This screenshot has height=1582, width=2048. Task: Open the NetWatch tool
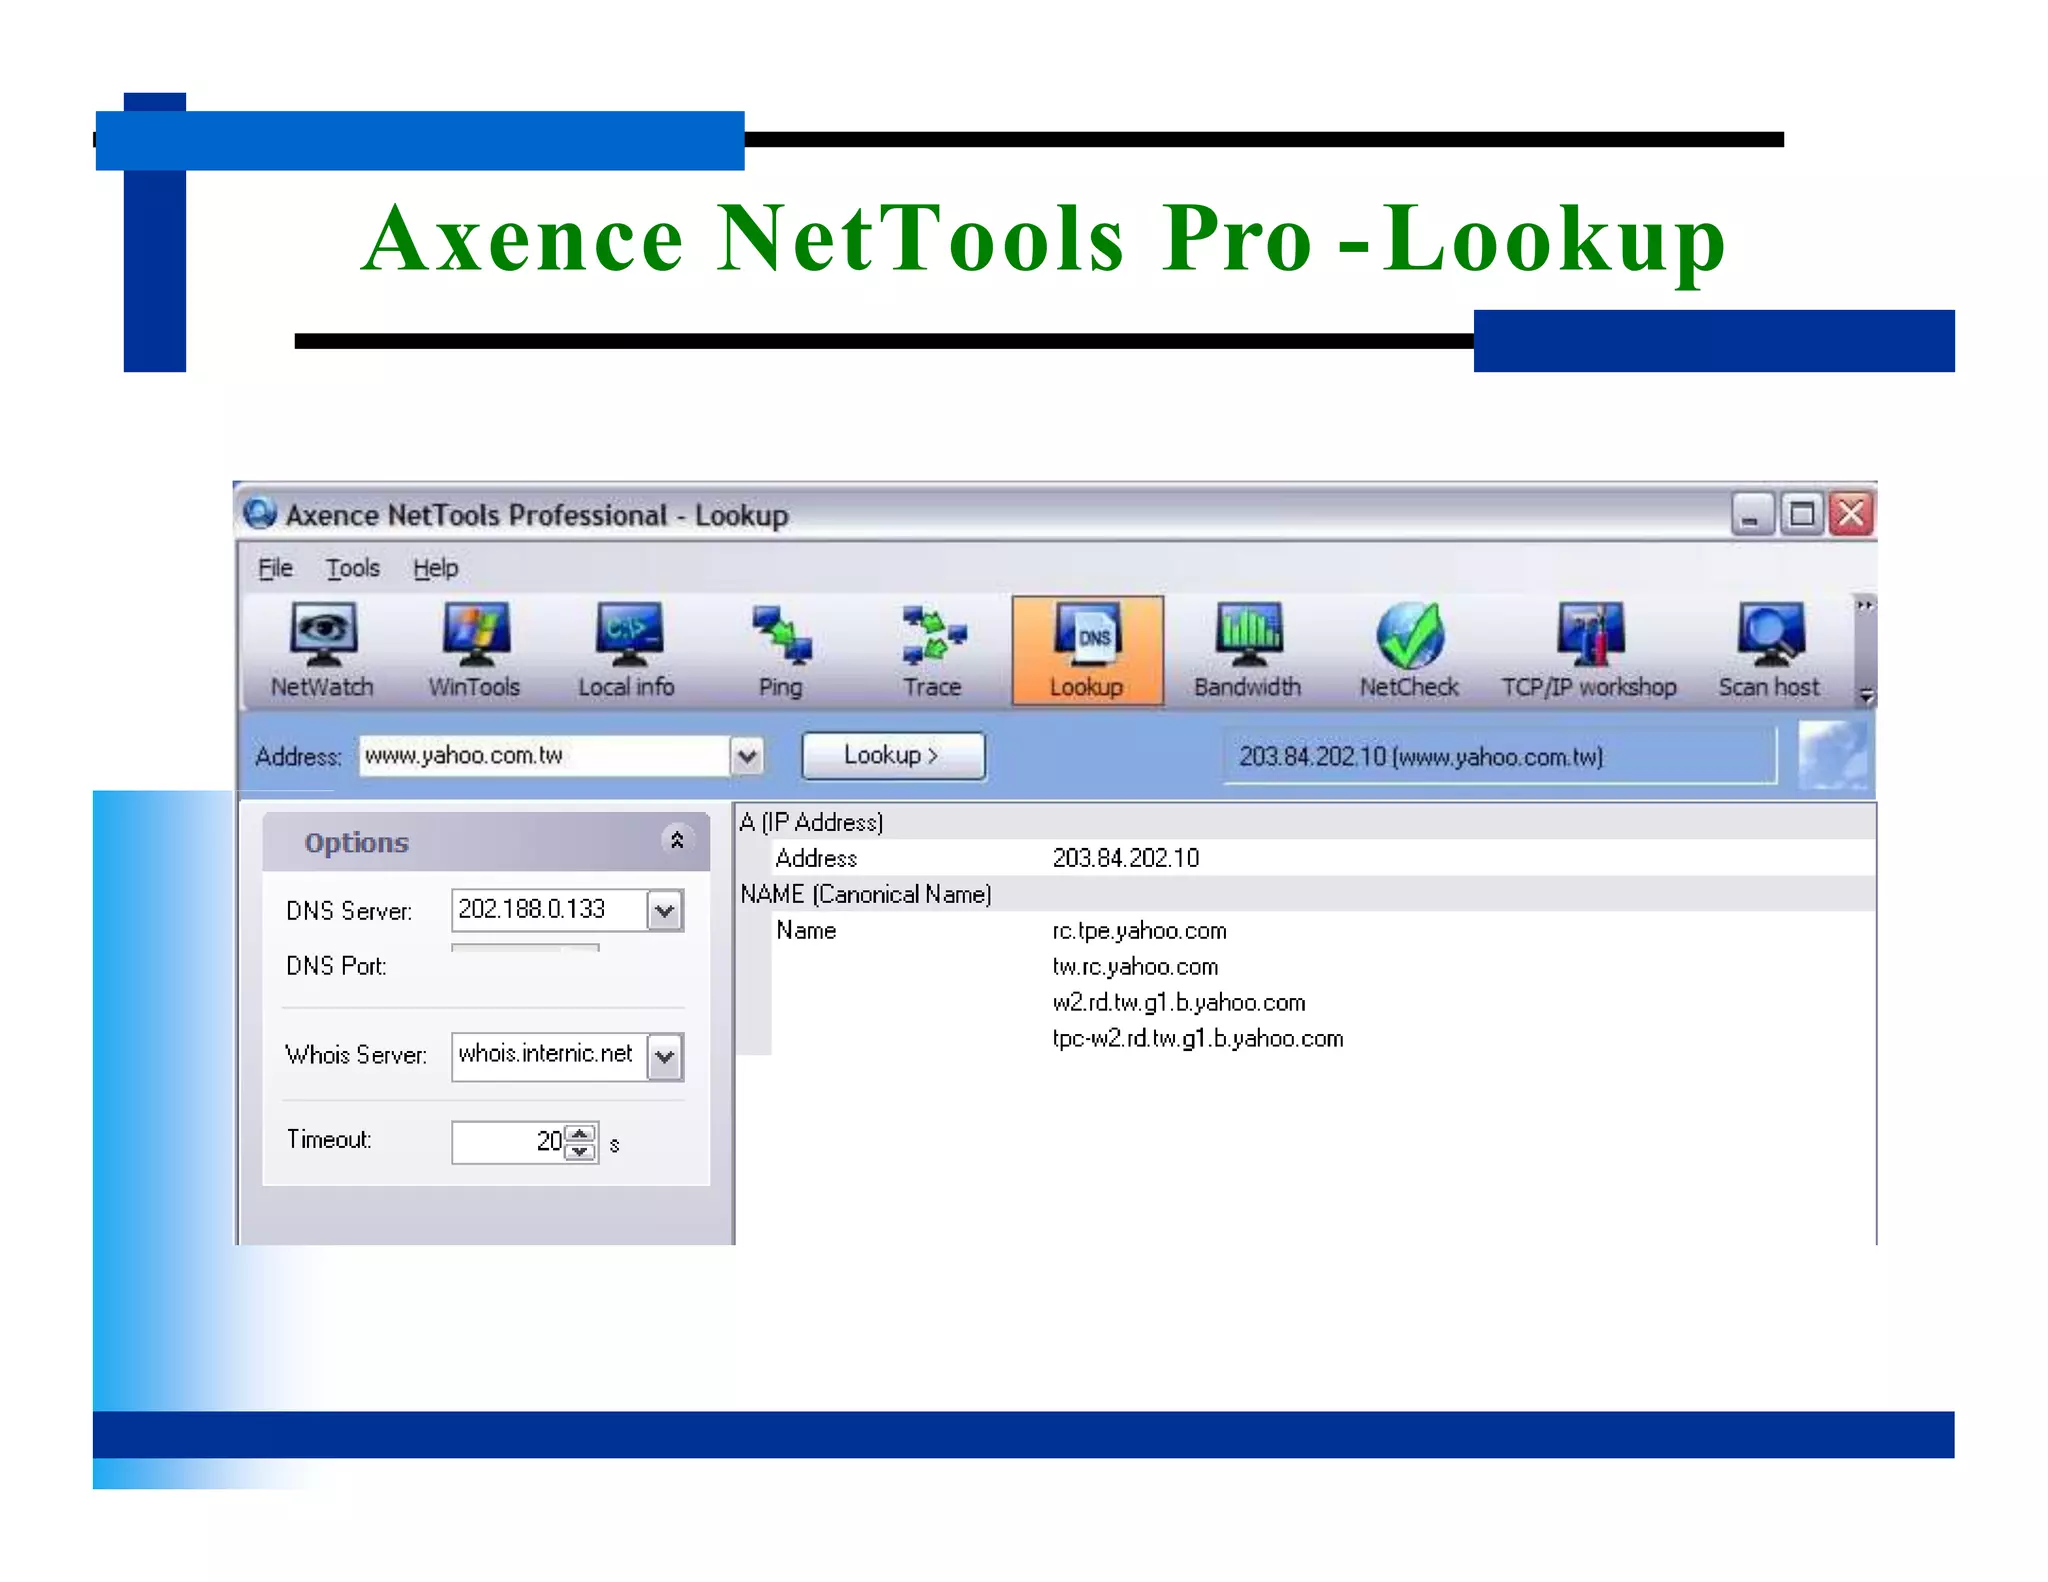coord(322,651)
